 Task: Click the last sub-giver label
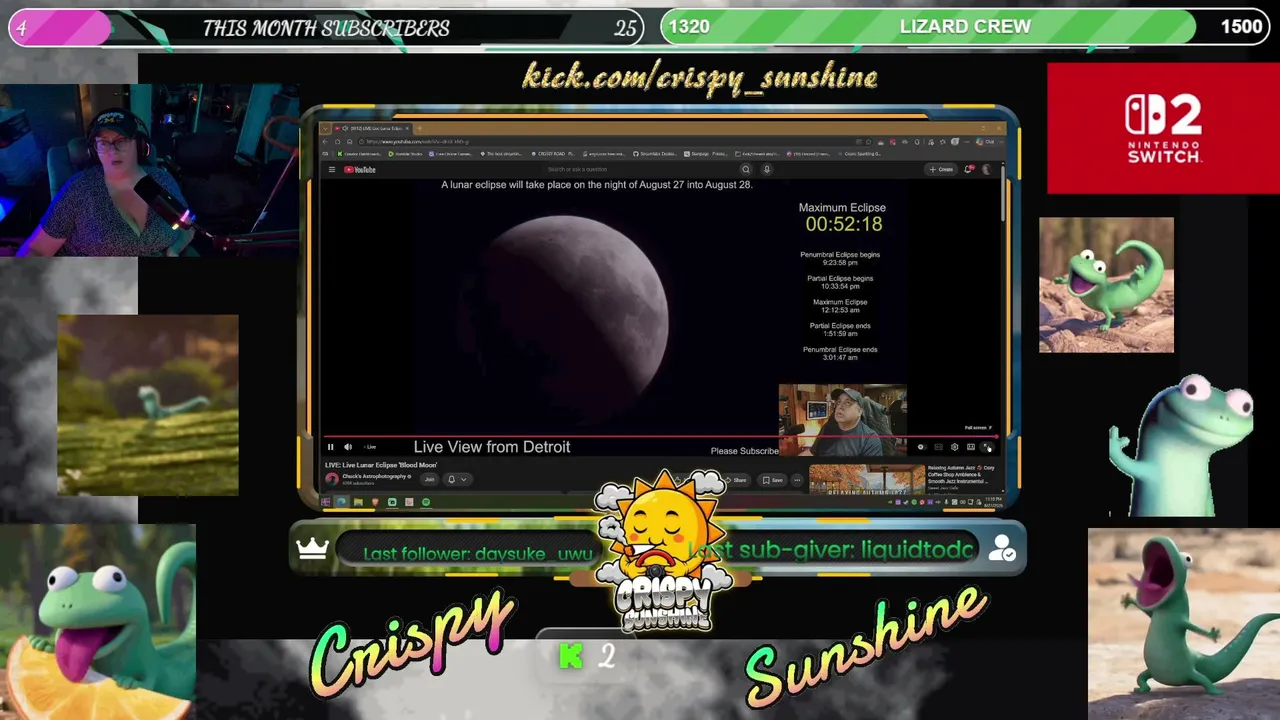click(830, 550)
